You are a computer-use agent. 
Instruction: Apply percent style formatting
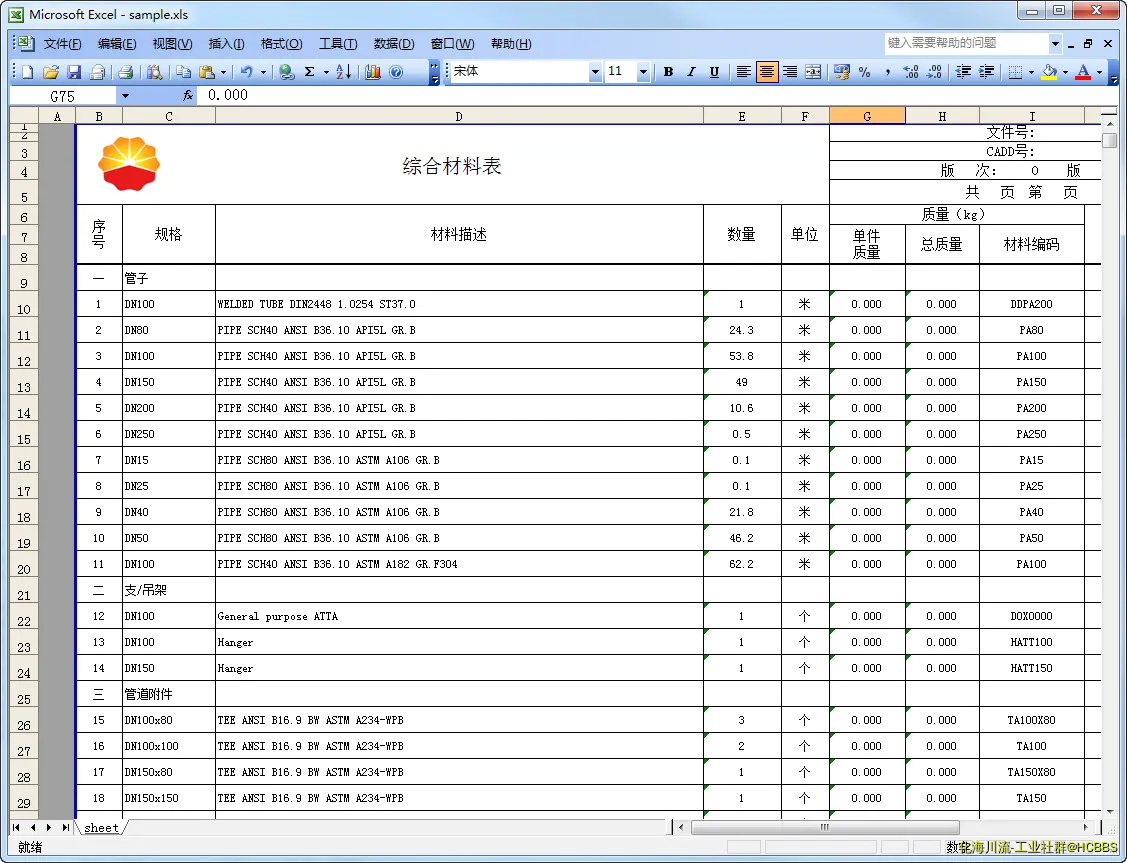(865, 72)
